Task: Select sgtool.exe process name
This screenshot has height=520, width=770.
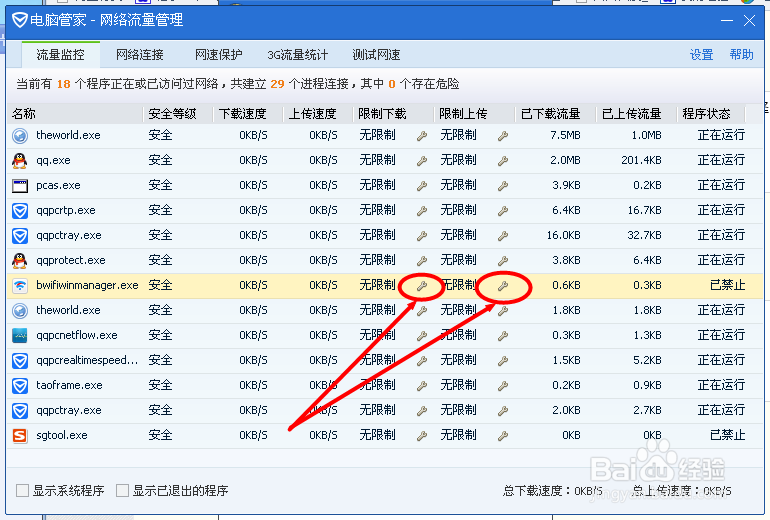Action: coord(62,436)
